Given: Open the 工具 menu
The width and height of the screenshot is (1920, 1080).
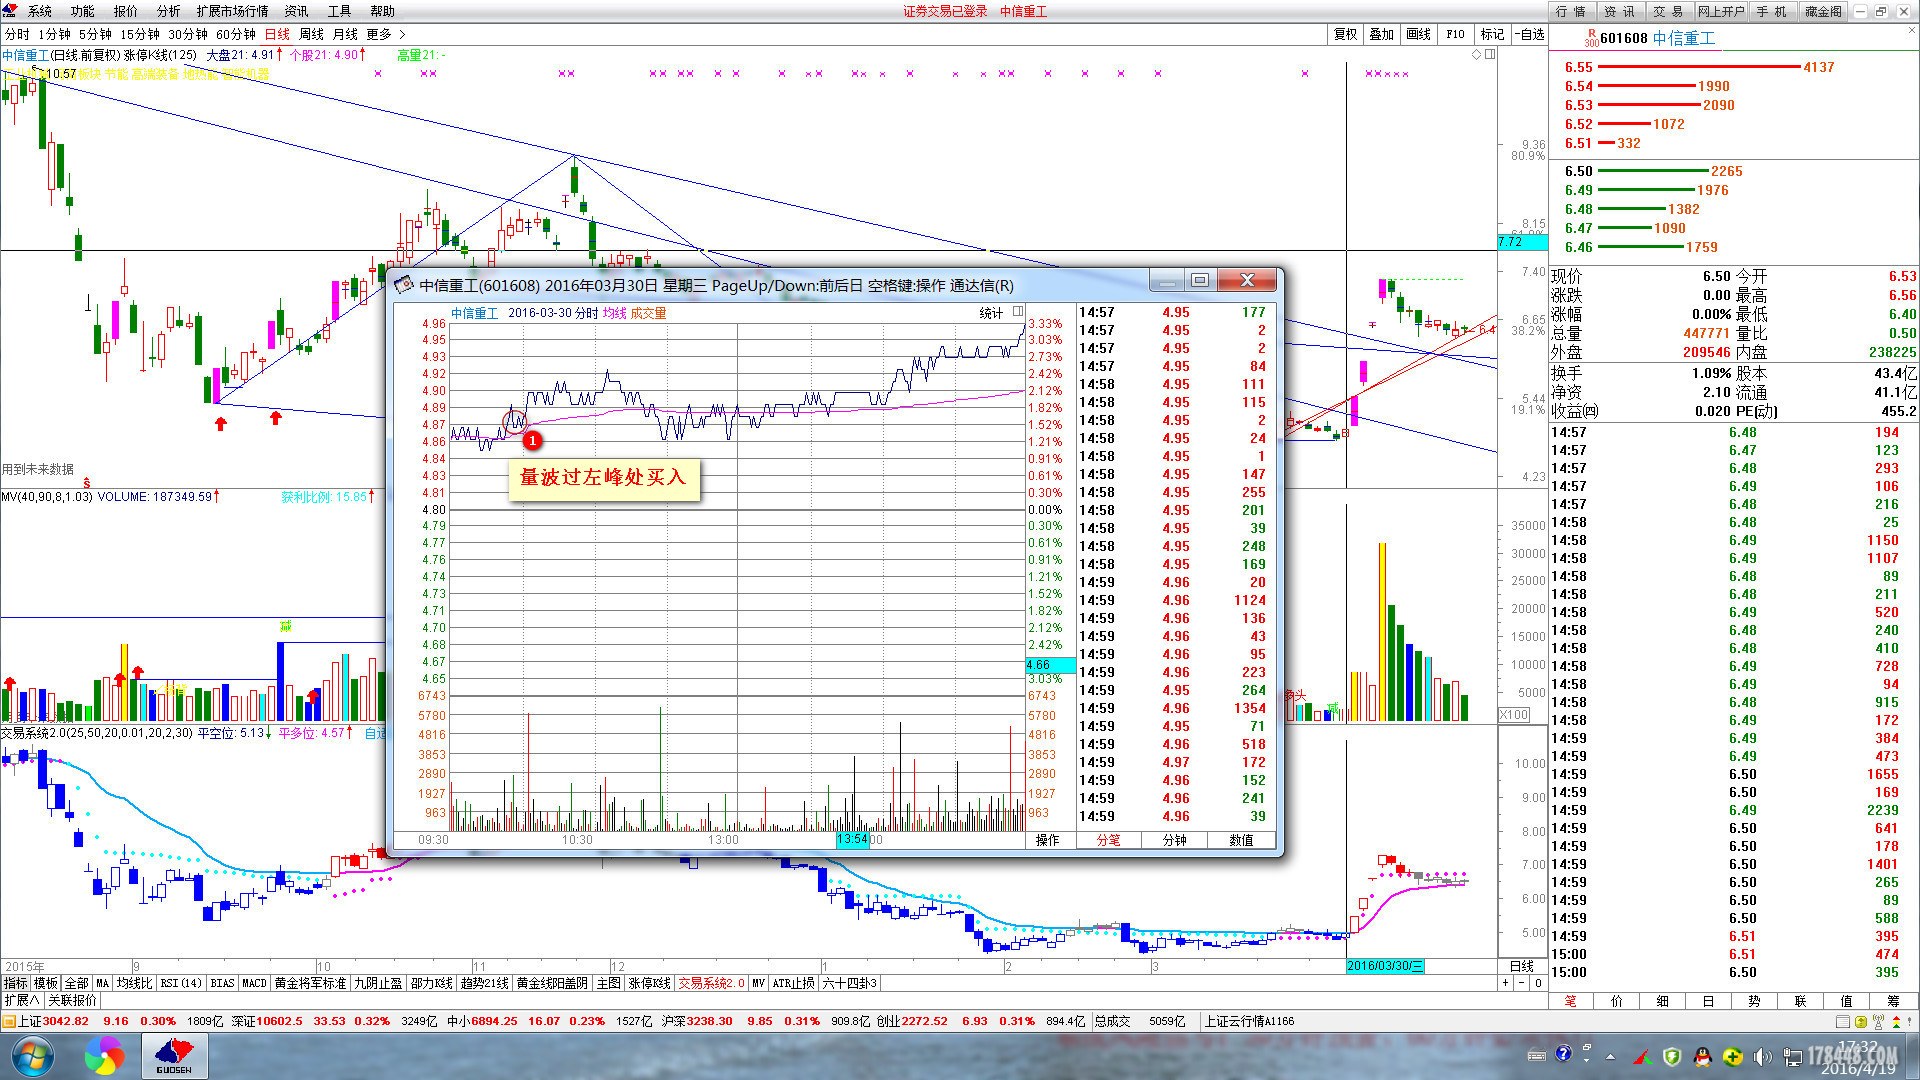Looking at the screenshot, I should pyautogui.click(x=340, y=11).
